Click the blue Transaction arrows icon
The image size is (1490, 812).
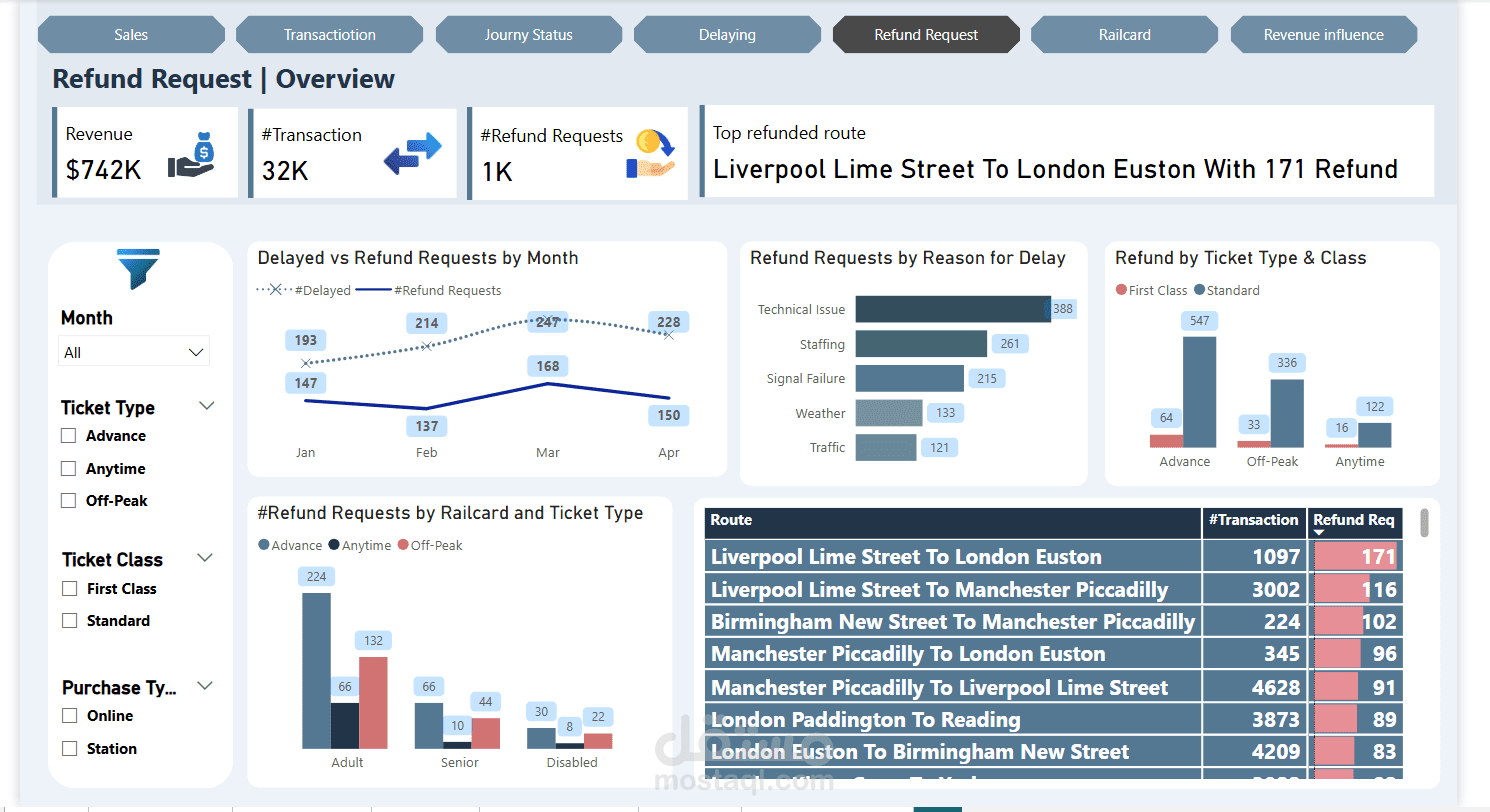(x=413, y=154)
